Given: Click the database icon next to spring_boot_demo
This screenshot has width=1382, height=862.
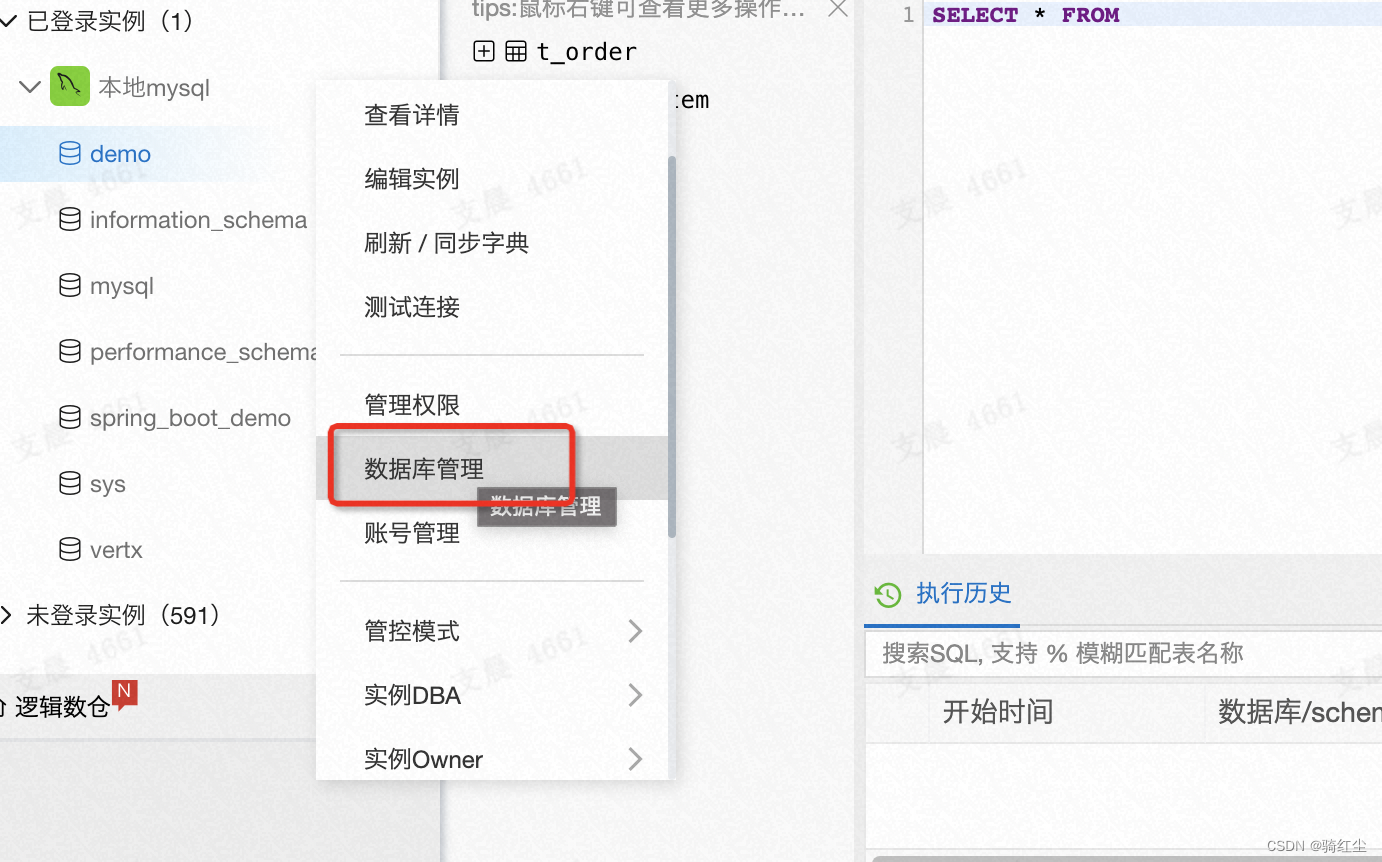Looking at the screenshot, I should click(x=70, y=418).
